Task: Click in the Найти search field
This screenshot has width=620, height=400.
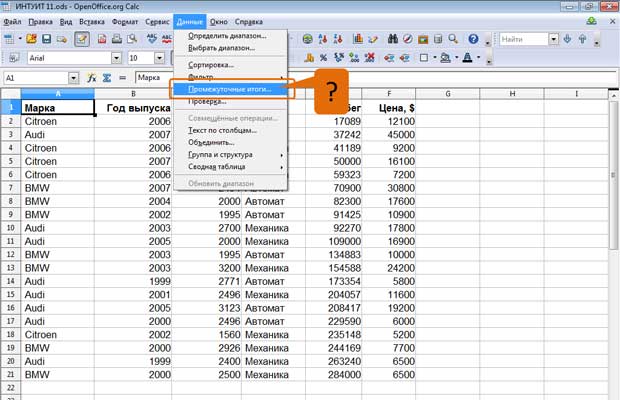Action: click(x=524, y=39)
